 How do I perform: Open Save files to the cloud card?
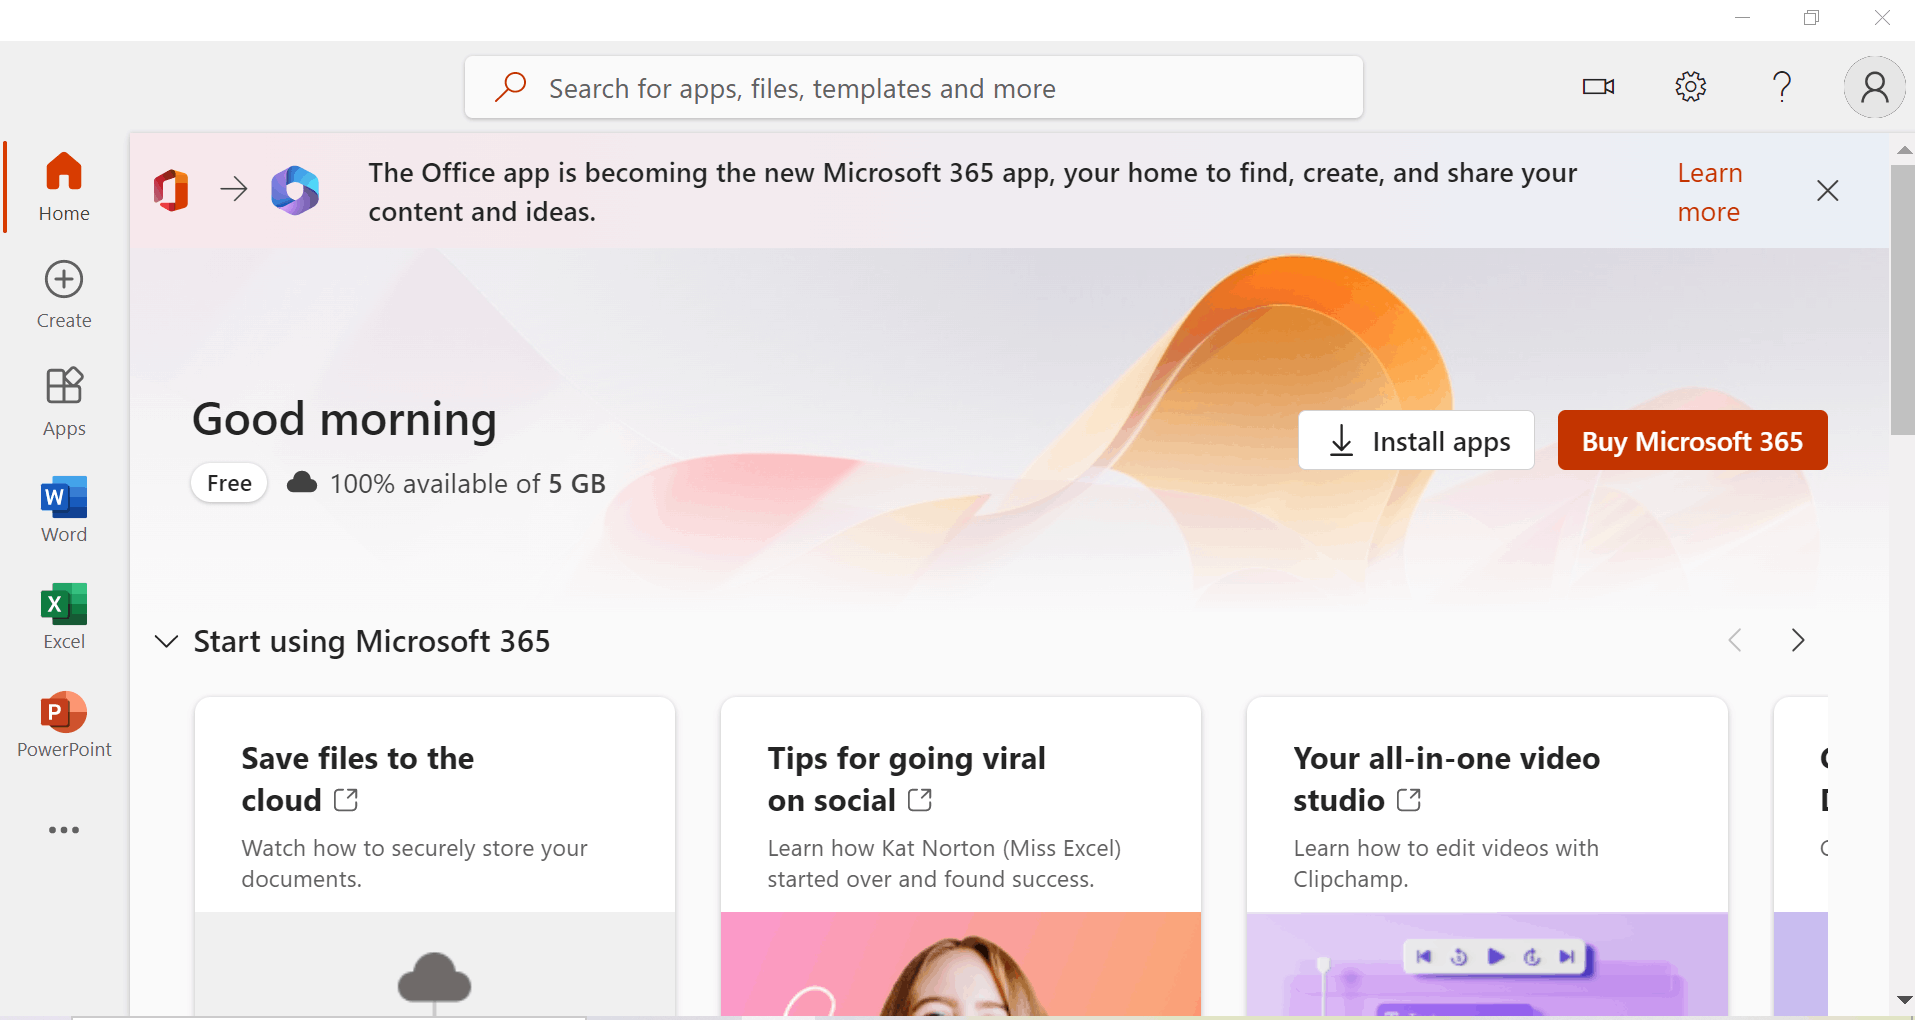point(435,857)
